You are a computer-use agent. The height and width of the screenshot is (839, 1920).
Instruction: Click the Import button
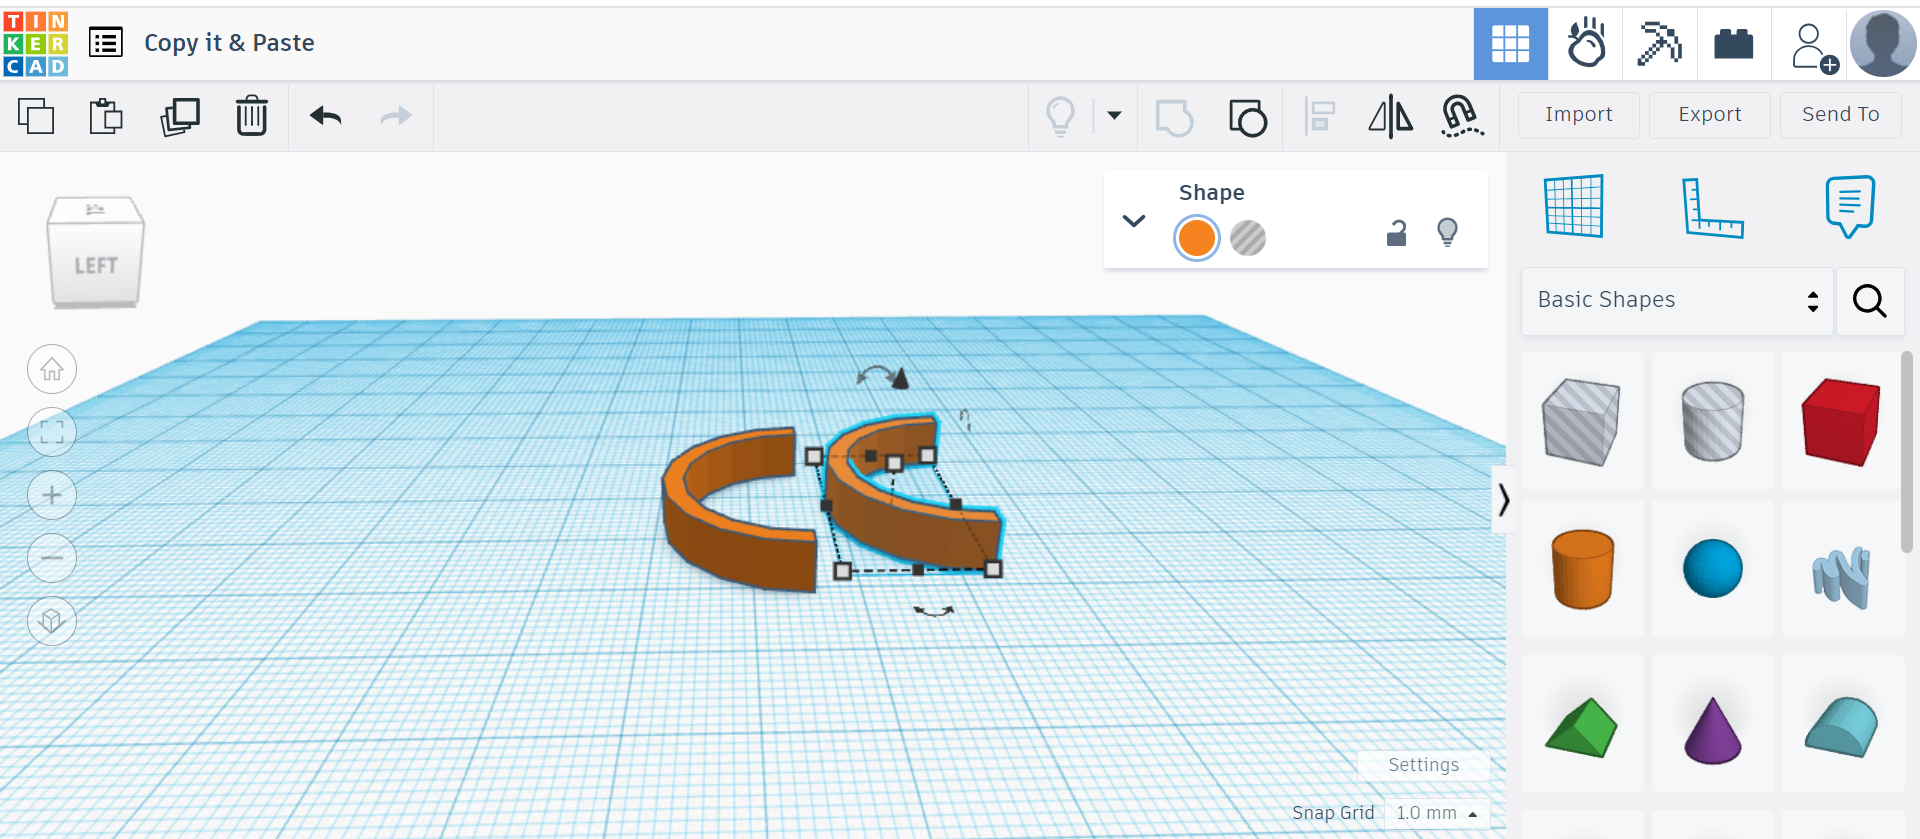(x=1578, y=115)
